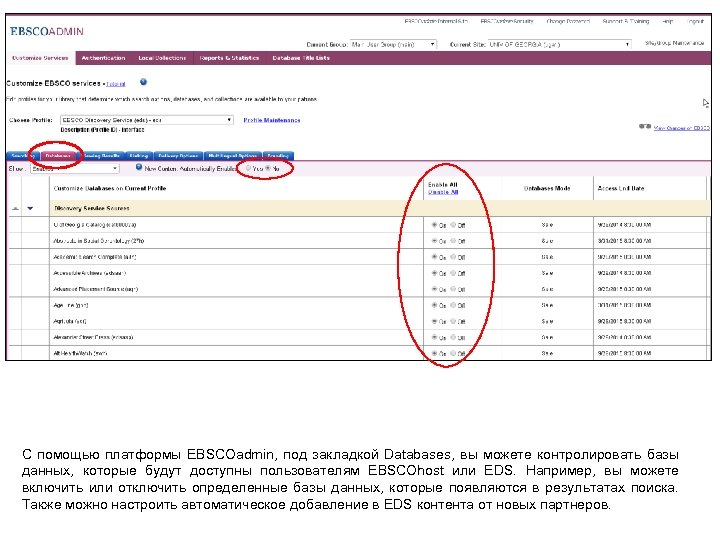Select the Viewing Results sub-tab
Screen dimensions: 720x540
tap(101, 156)
